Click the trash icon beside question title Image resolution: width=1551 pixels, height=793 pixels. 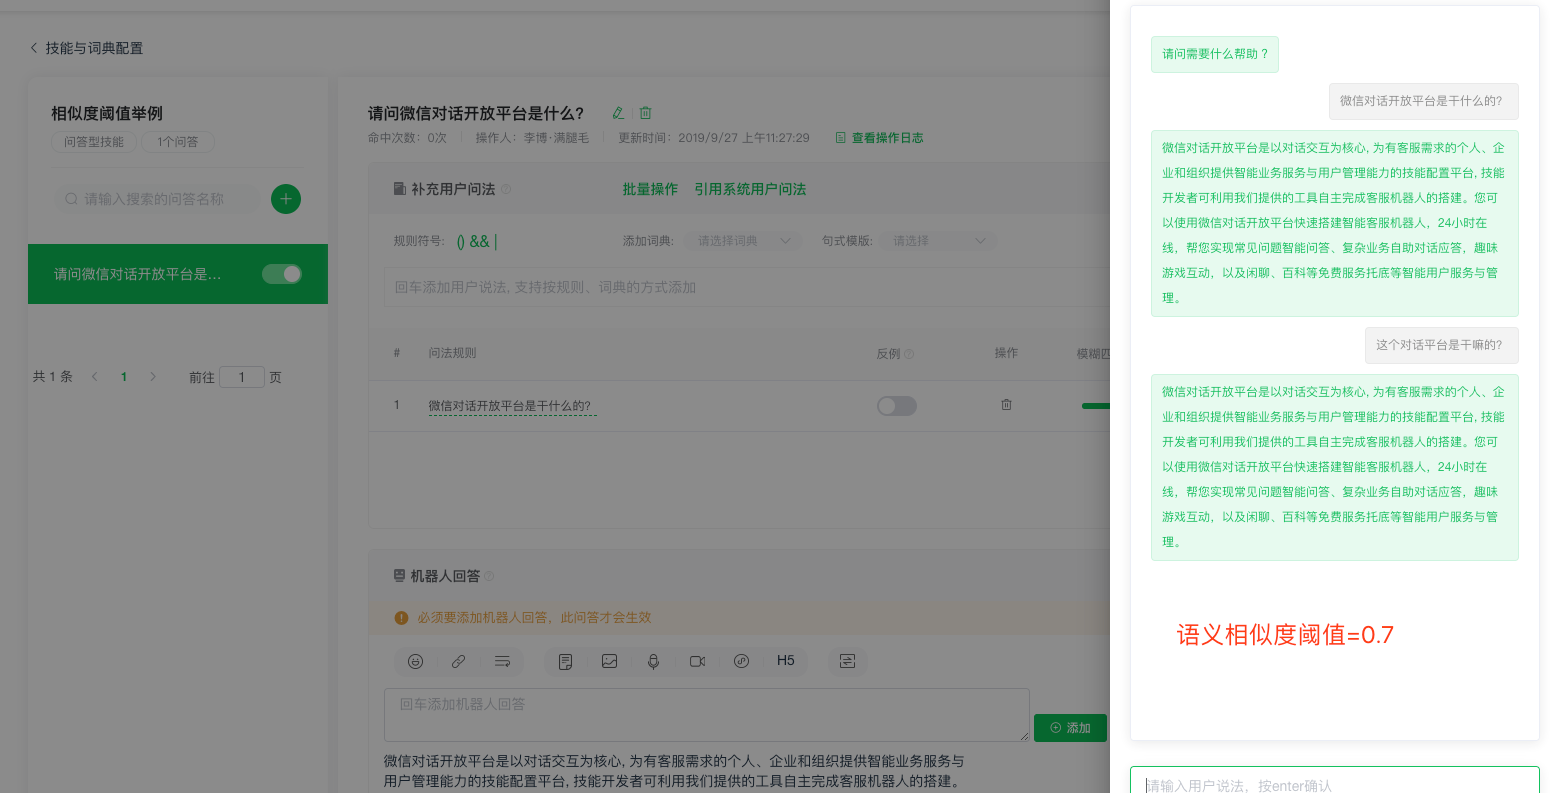(x=646, y=113)
